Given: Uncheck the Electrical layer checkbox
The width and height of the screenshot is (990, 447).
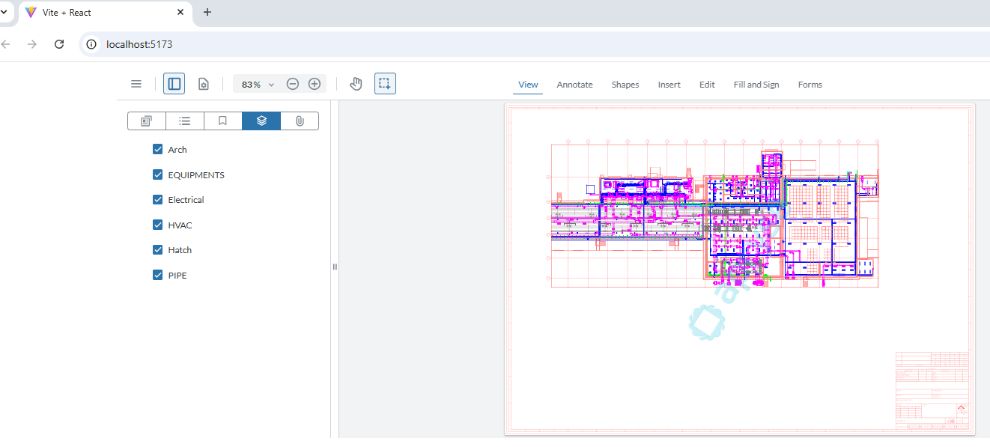Looking at the screenshot, I should tap(158, 200).
